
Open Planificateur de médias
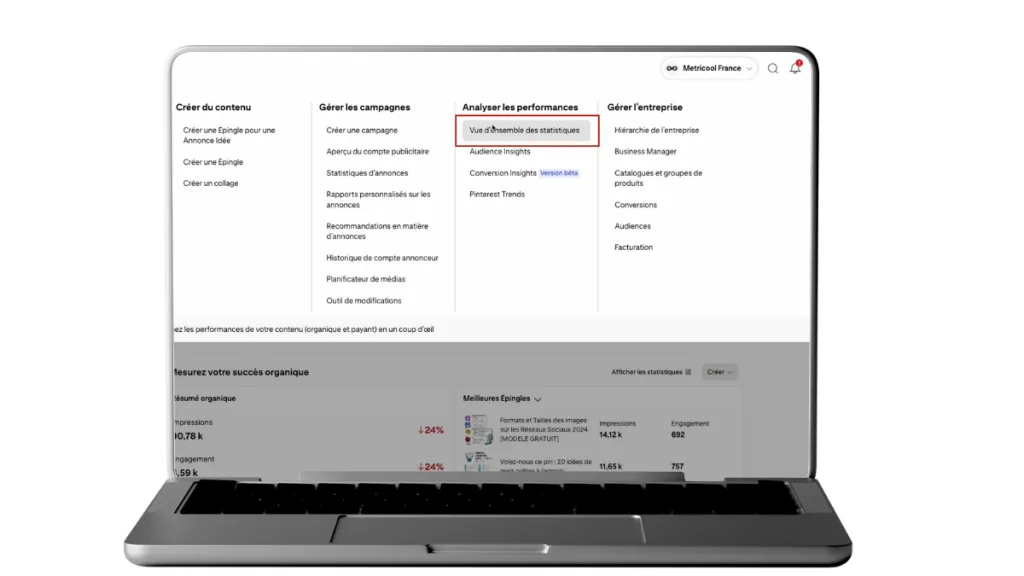click(x=365, y=279)
